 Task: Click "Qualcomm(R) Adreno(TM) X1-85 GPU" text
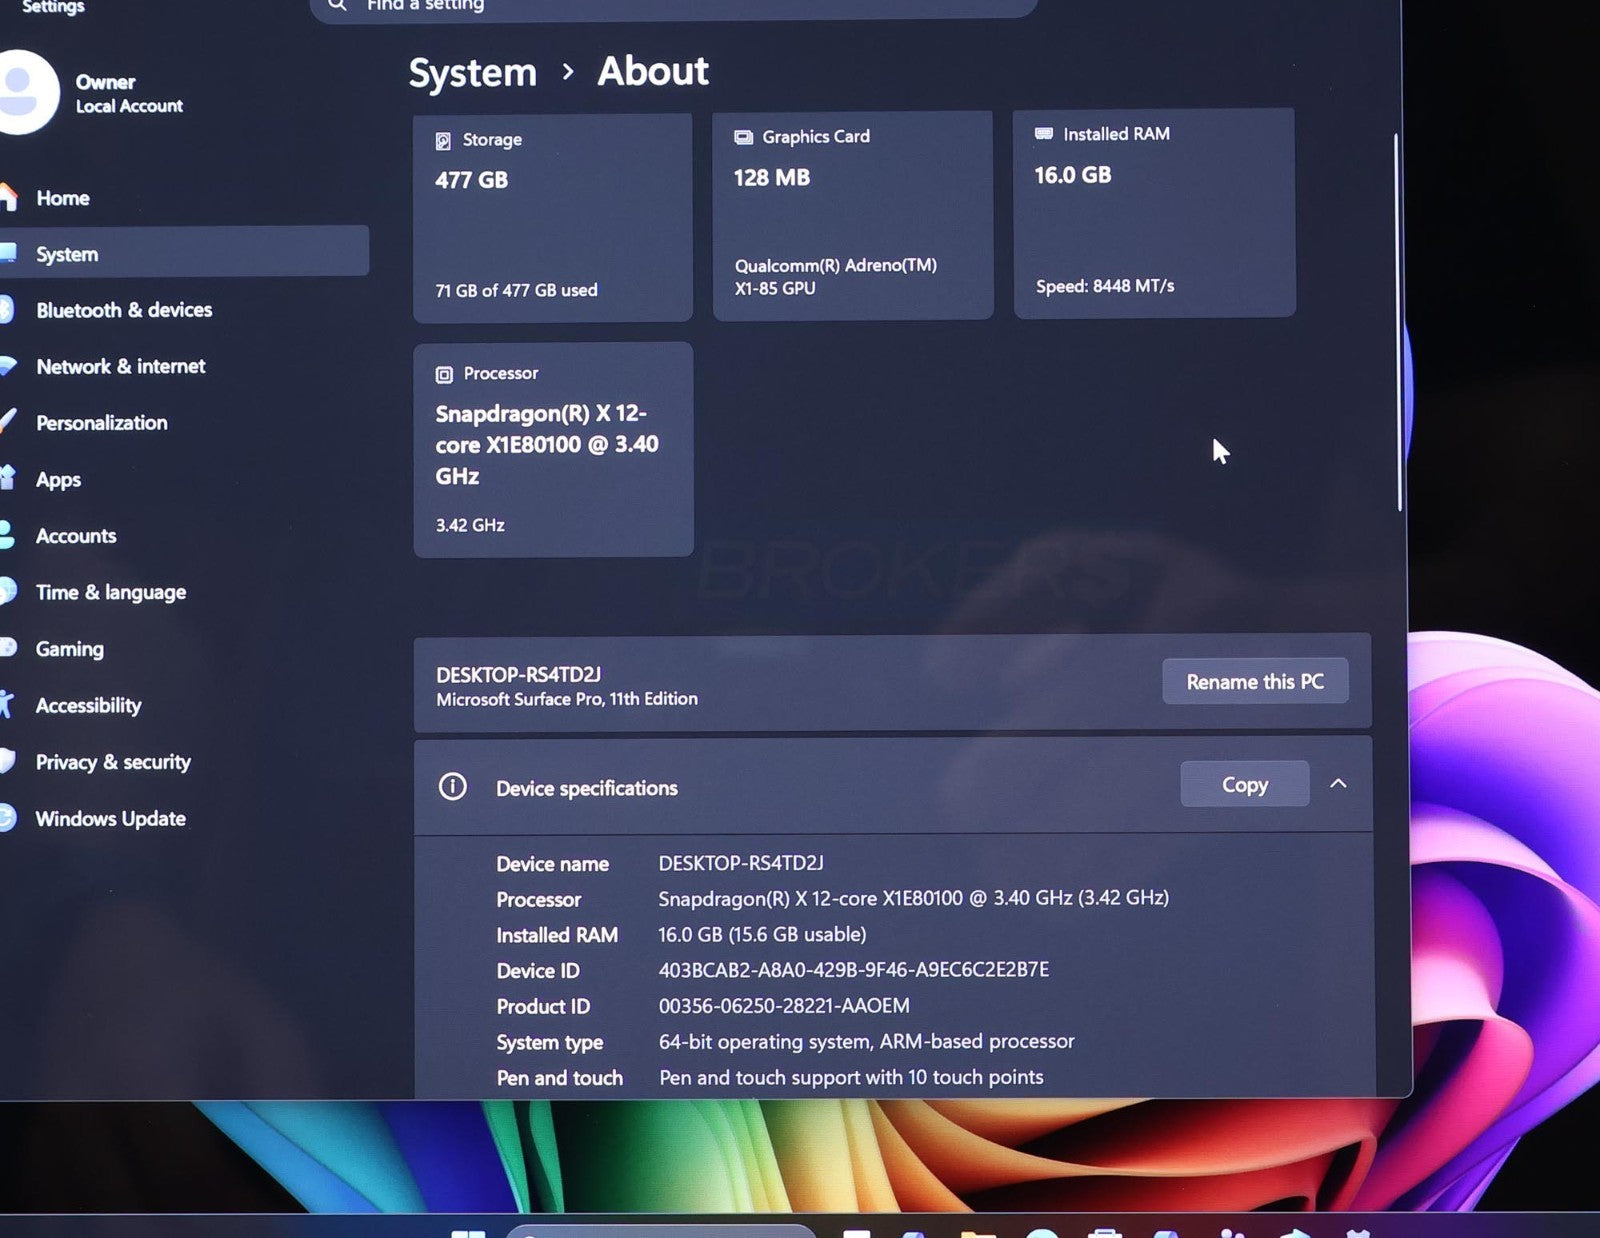tap(836, 276)
